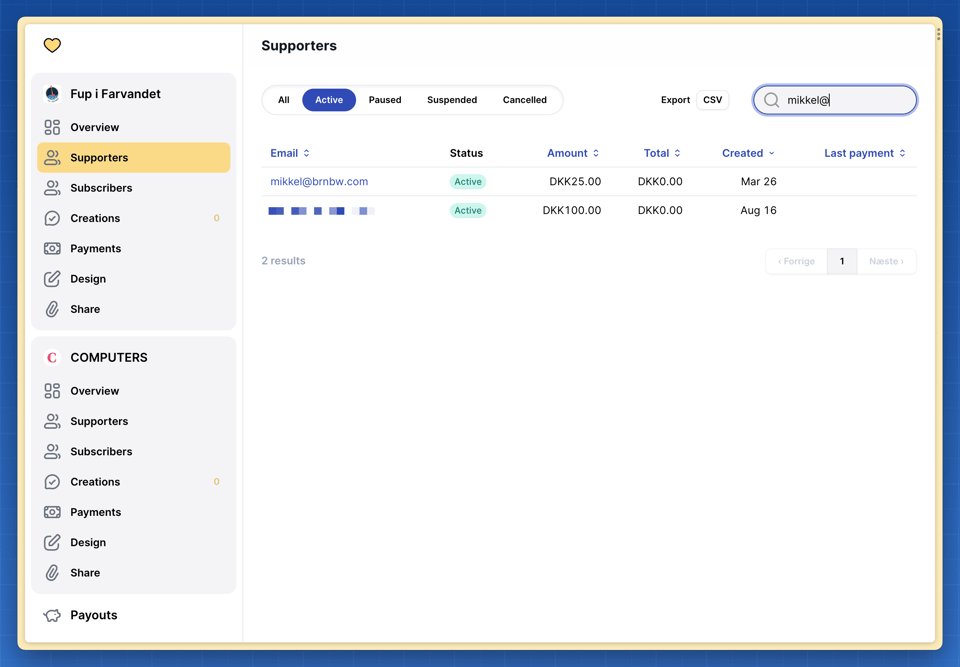
Task: Click the window options dots at top right
Action: tap(939, 34)
